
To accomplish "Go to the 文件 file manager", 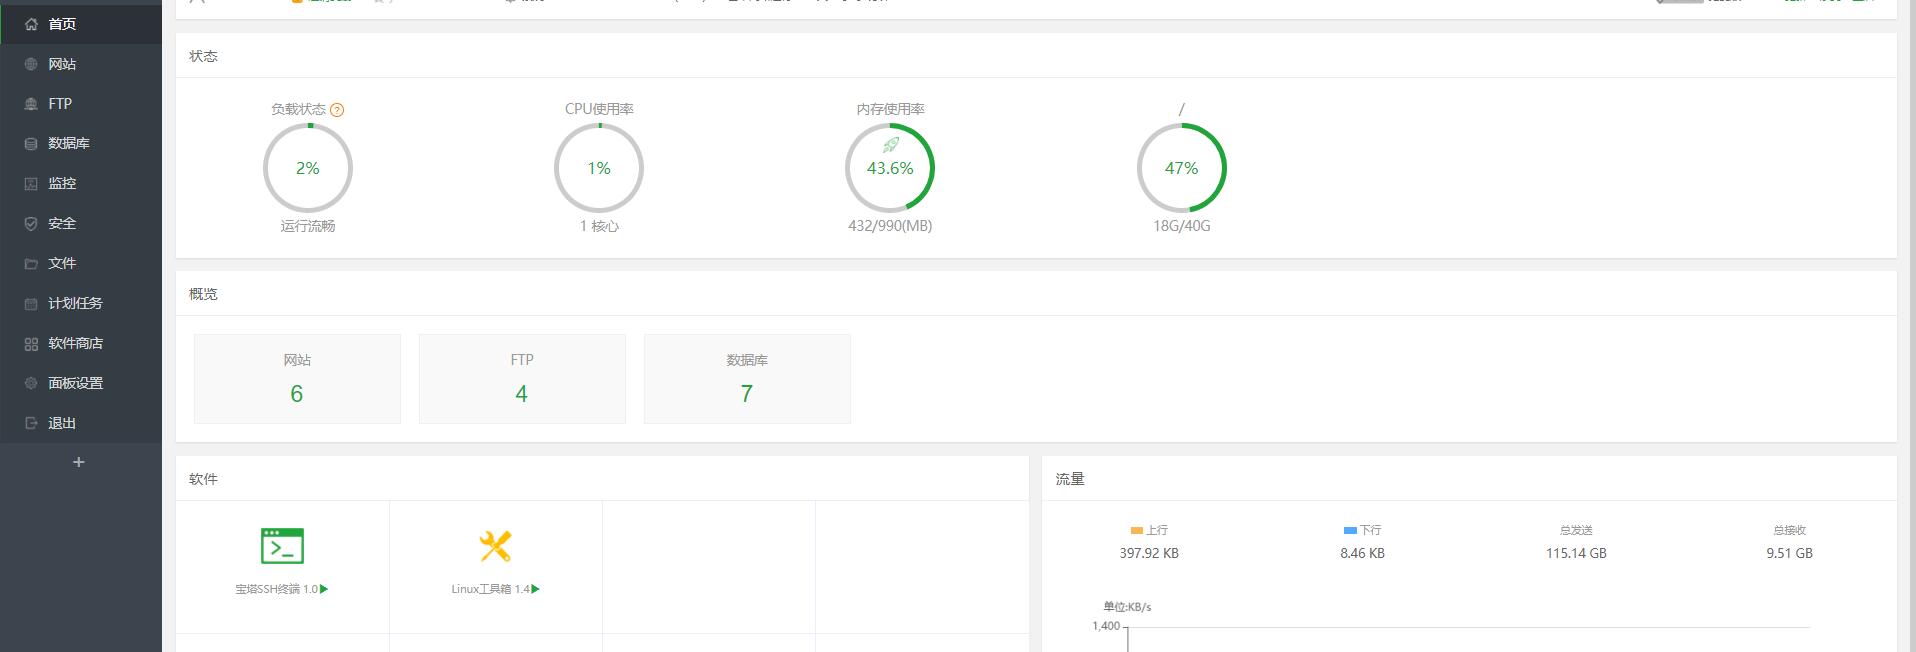I will 81,264.
